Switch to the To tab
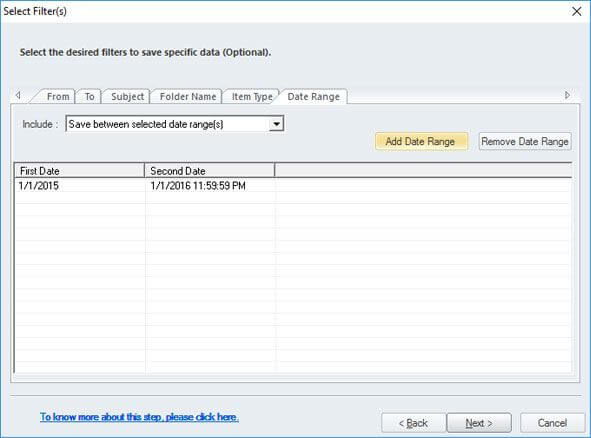591x438 pixels. (89, 96)
